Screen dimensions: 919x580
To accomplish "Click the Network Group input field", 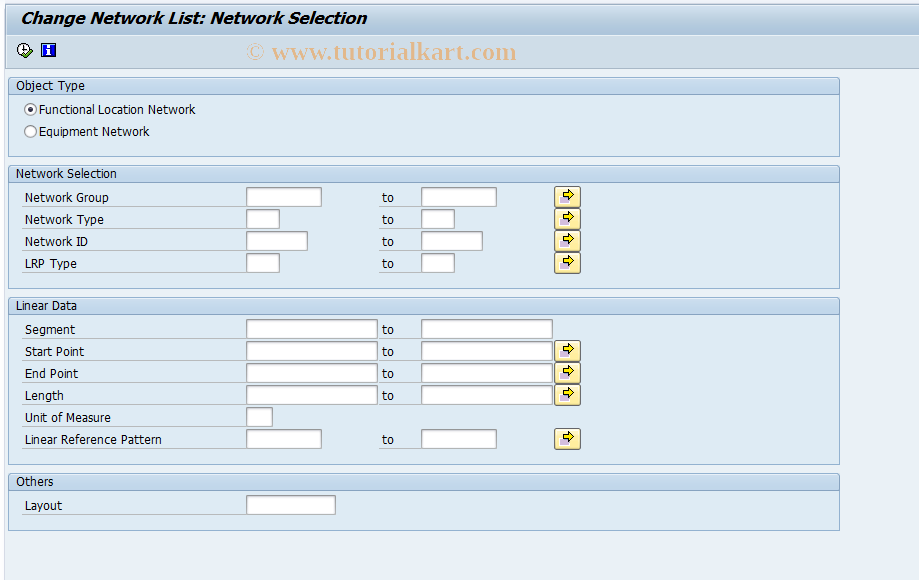I will [x=283, y=196].
